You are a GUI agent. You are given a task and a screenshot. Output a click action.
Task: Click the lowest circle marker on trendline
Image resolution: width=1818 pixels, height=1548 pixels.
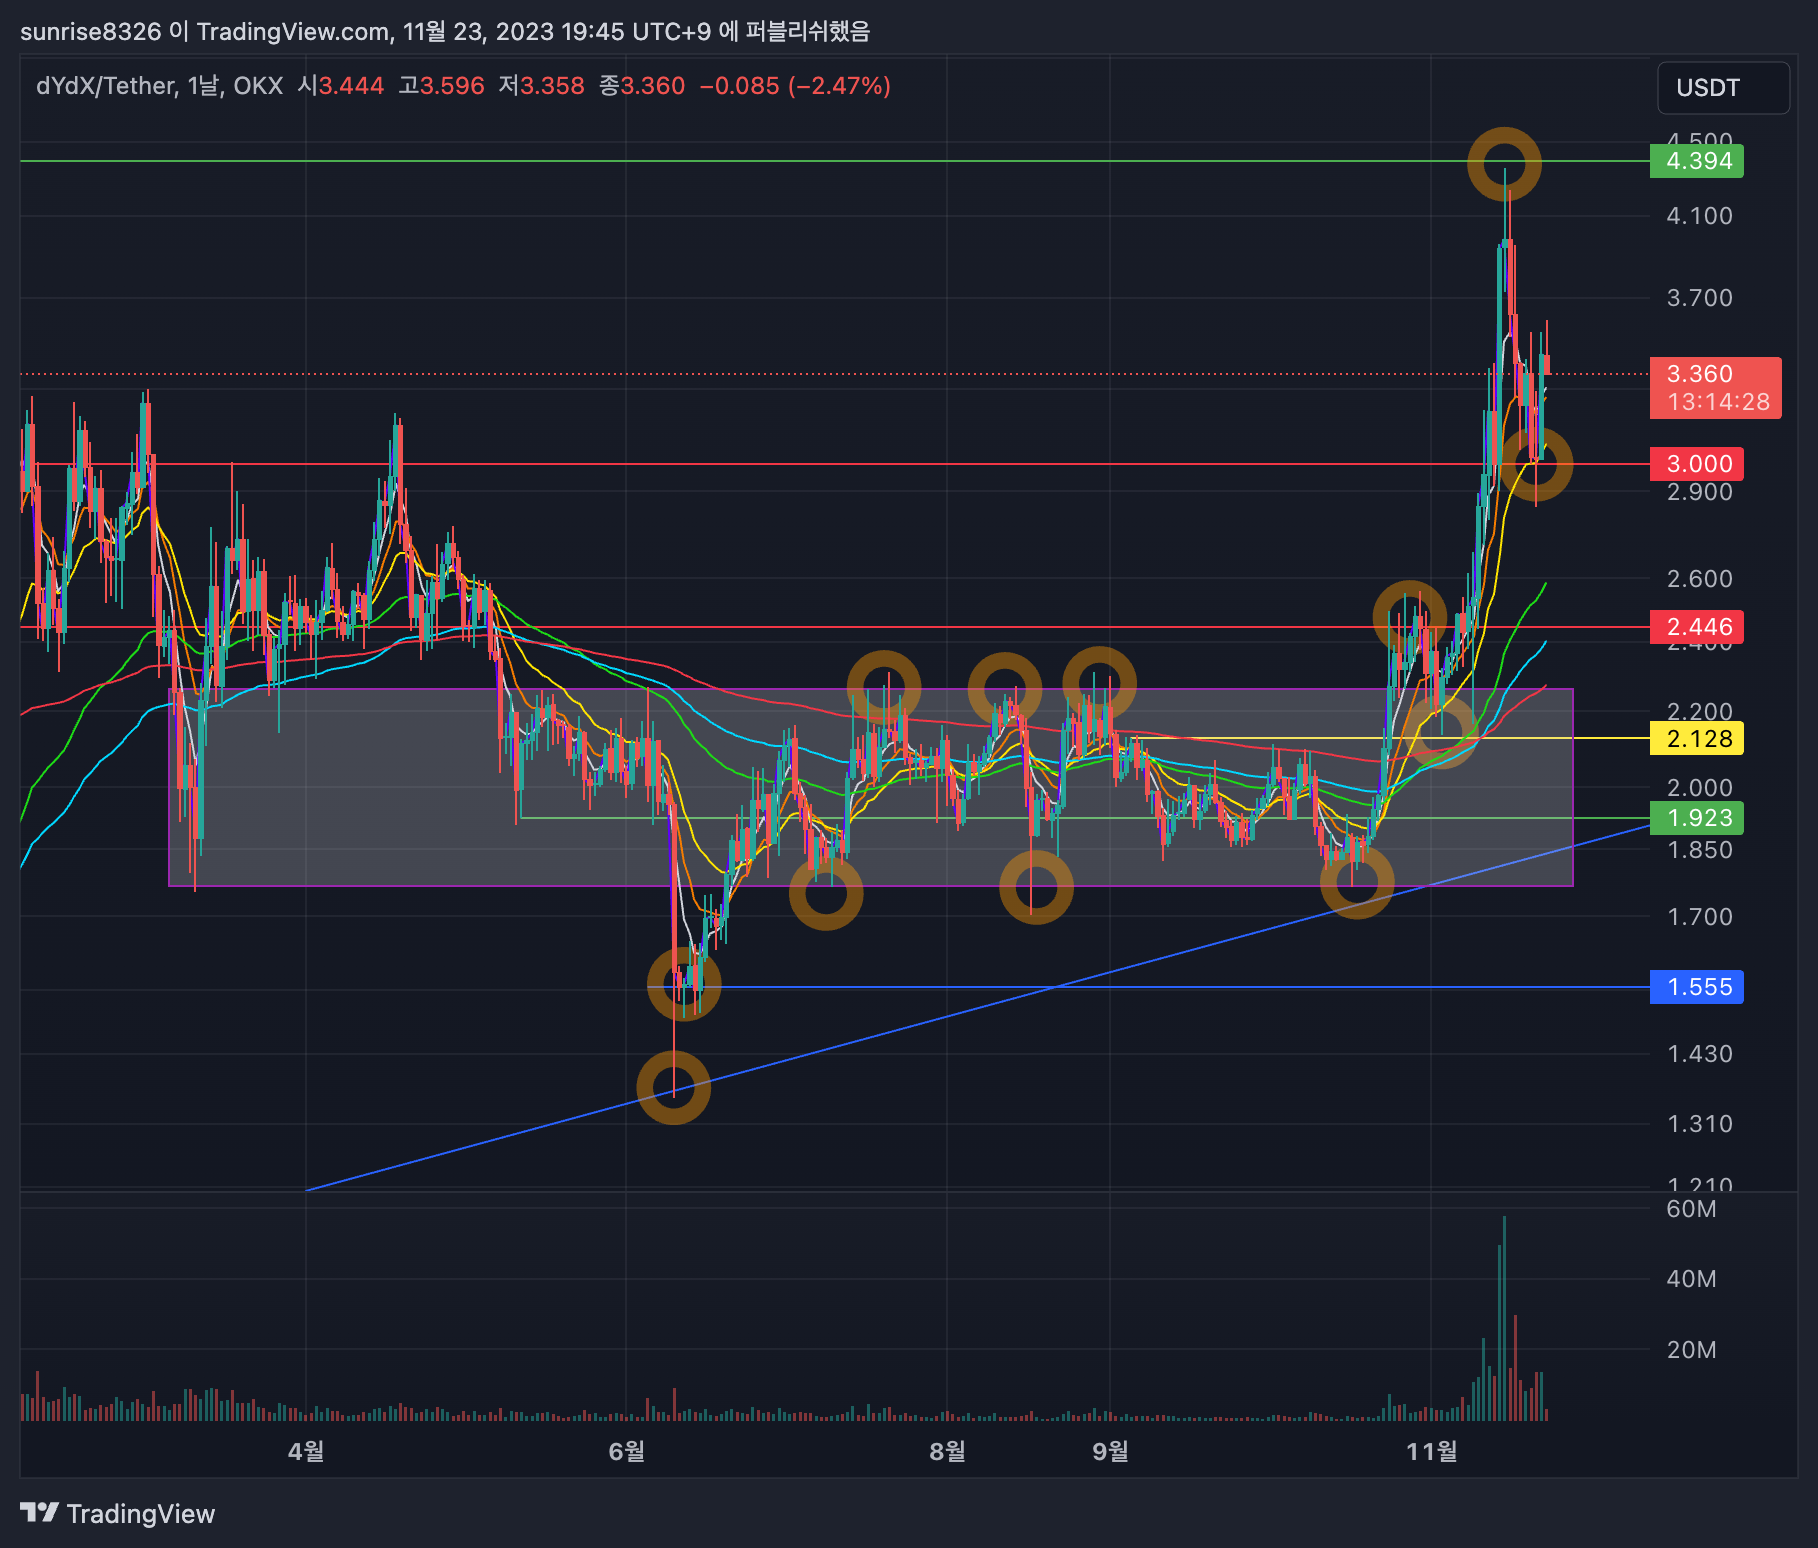674,1087
